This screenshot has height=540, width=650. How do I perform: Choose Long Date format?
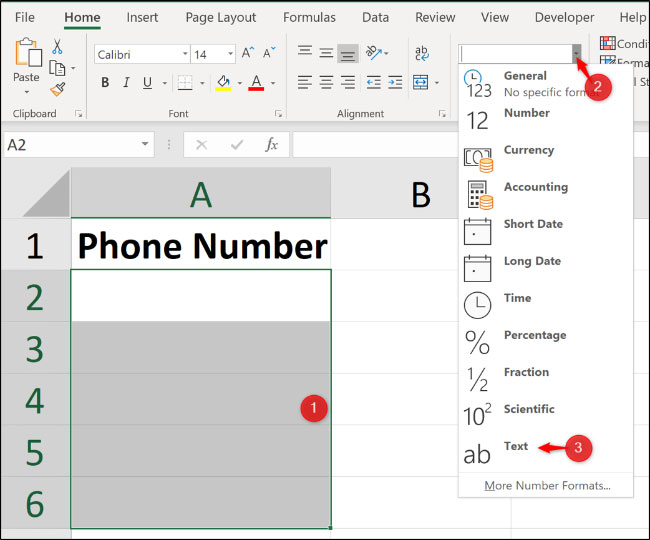546,269
